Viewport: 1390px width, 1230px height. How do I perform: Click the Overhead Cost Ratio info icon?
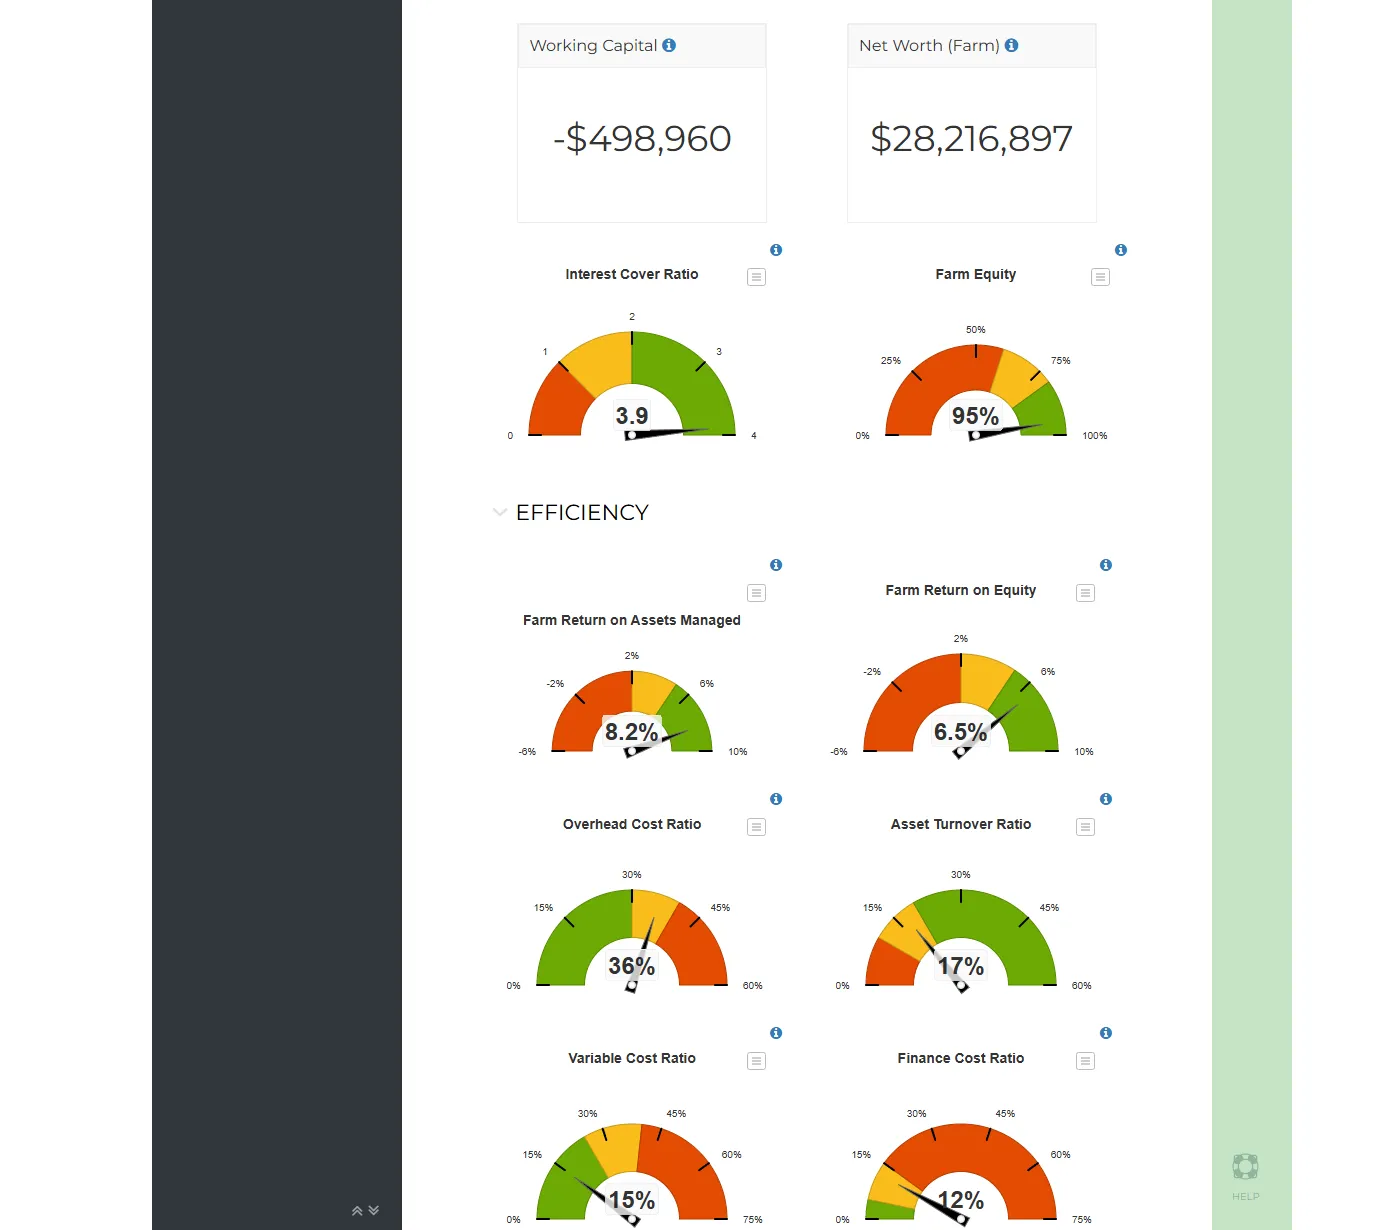click(x=775, y=799)
